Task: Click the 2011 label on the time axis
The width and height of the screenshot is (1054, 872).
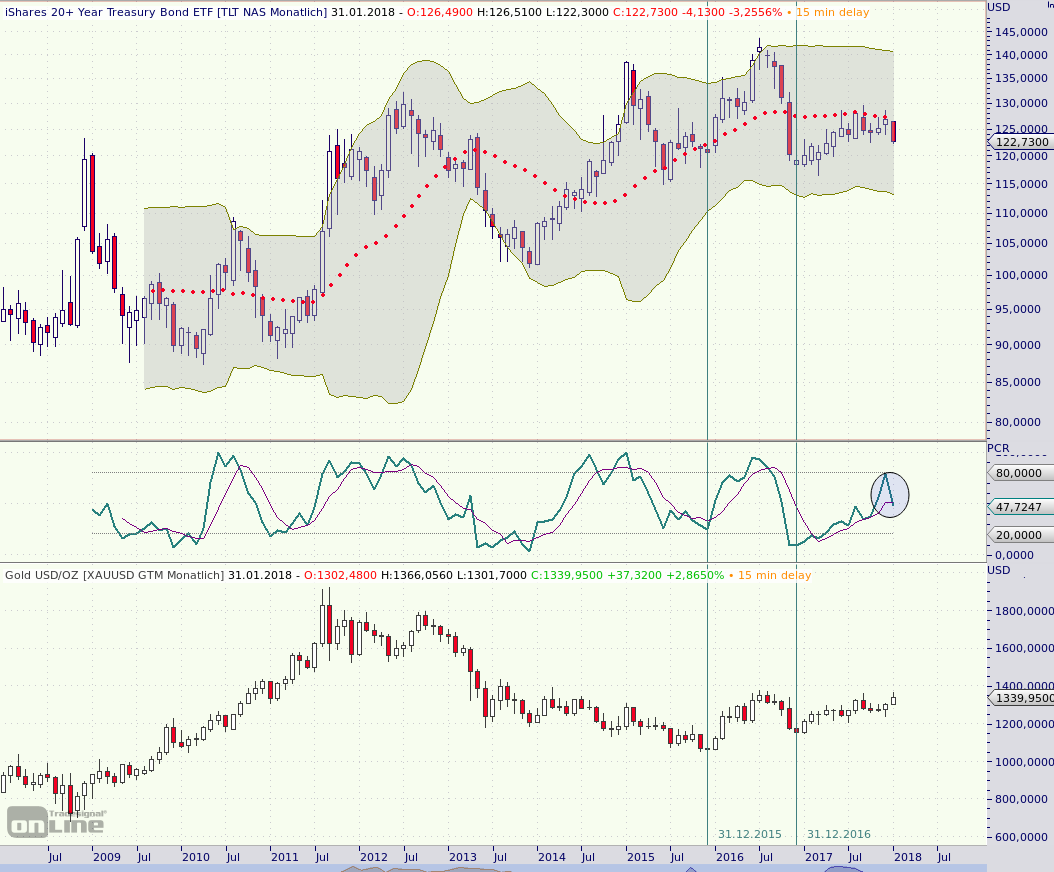Action: tap(284, 857)
